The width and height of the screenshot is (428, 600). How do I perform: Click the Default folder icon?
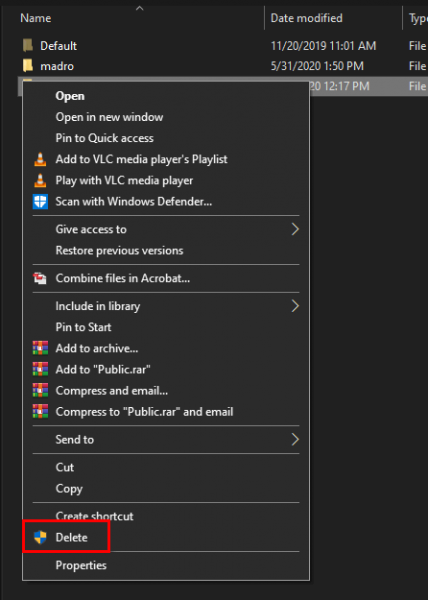(x=28, y=46)
